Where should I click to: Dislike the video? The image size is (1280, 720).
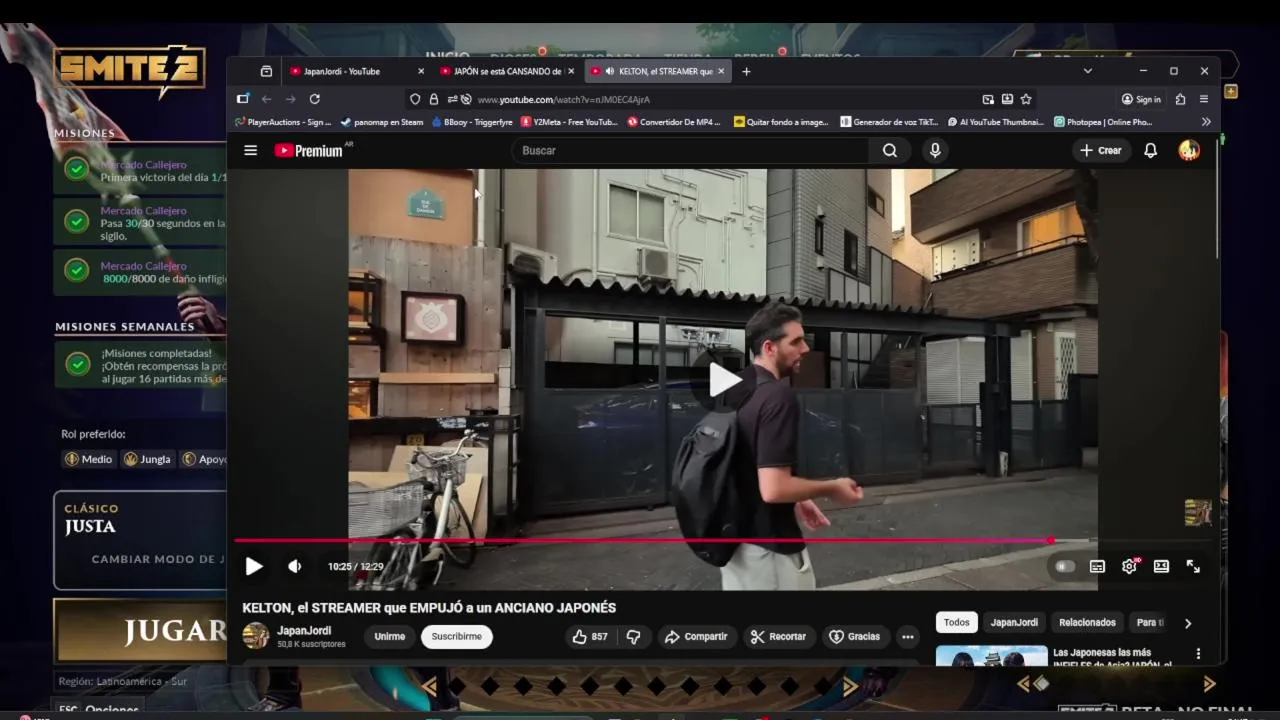633,636
